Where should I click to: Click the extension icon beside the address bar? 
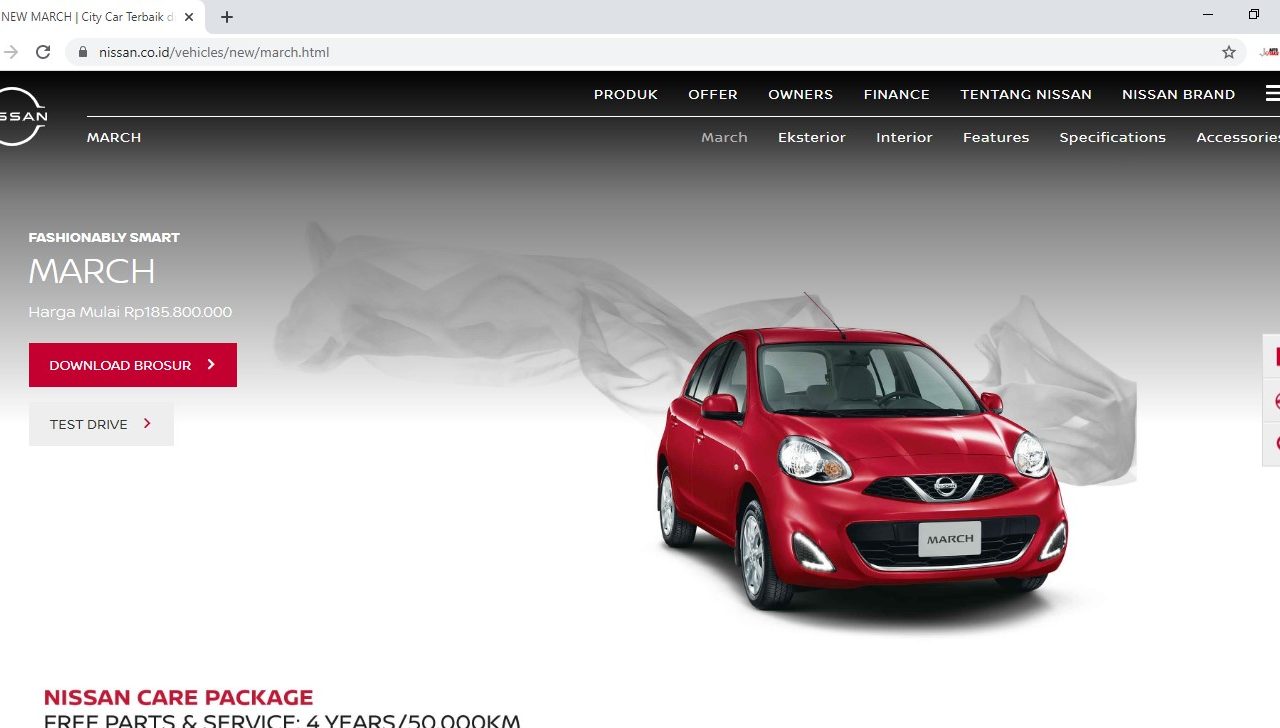pyautogui.click(x=1269, y=52)
